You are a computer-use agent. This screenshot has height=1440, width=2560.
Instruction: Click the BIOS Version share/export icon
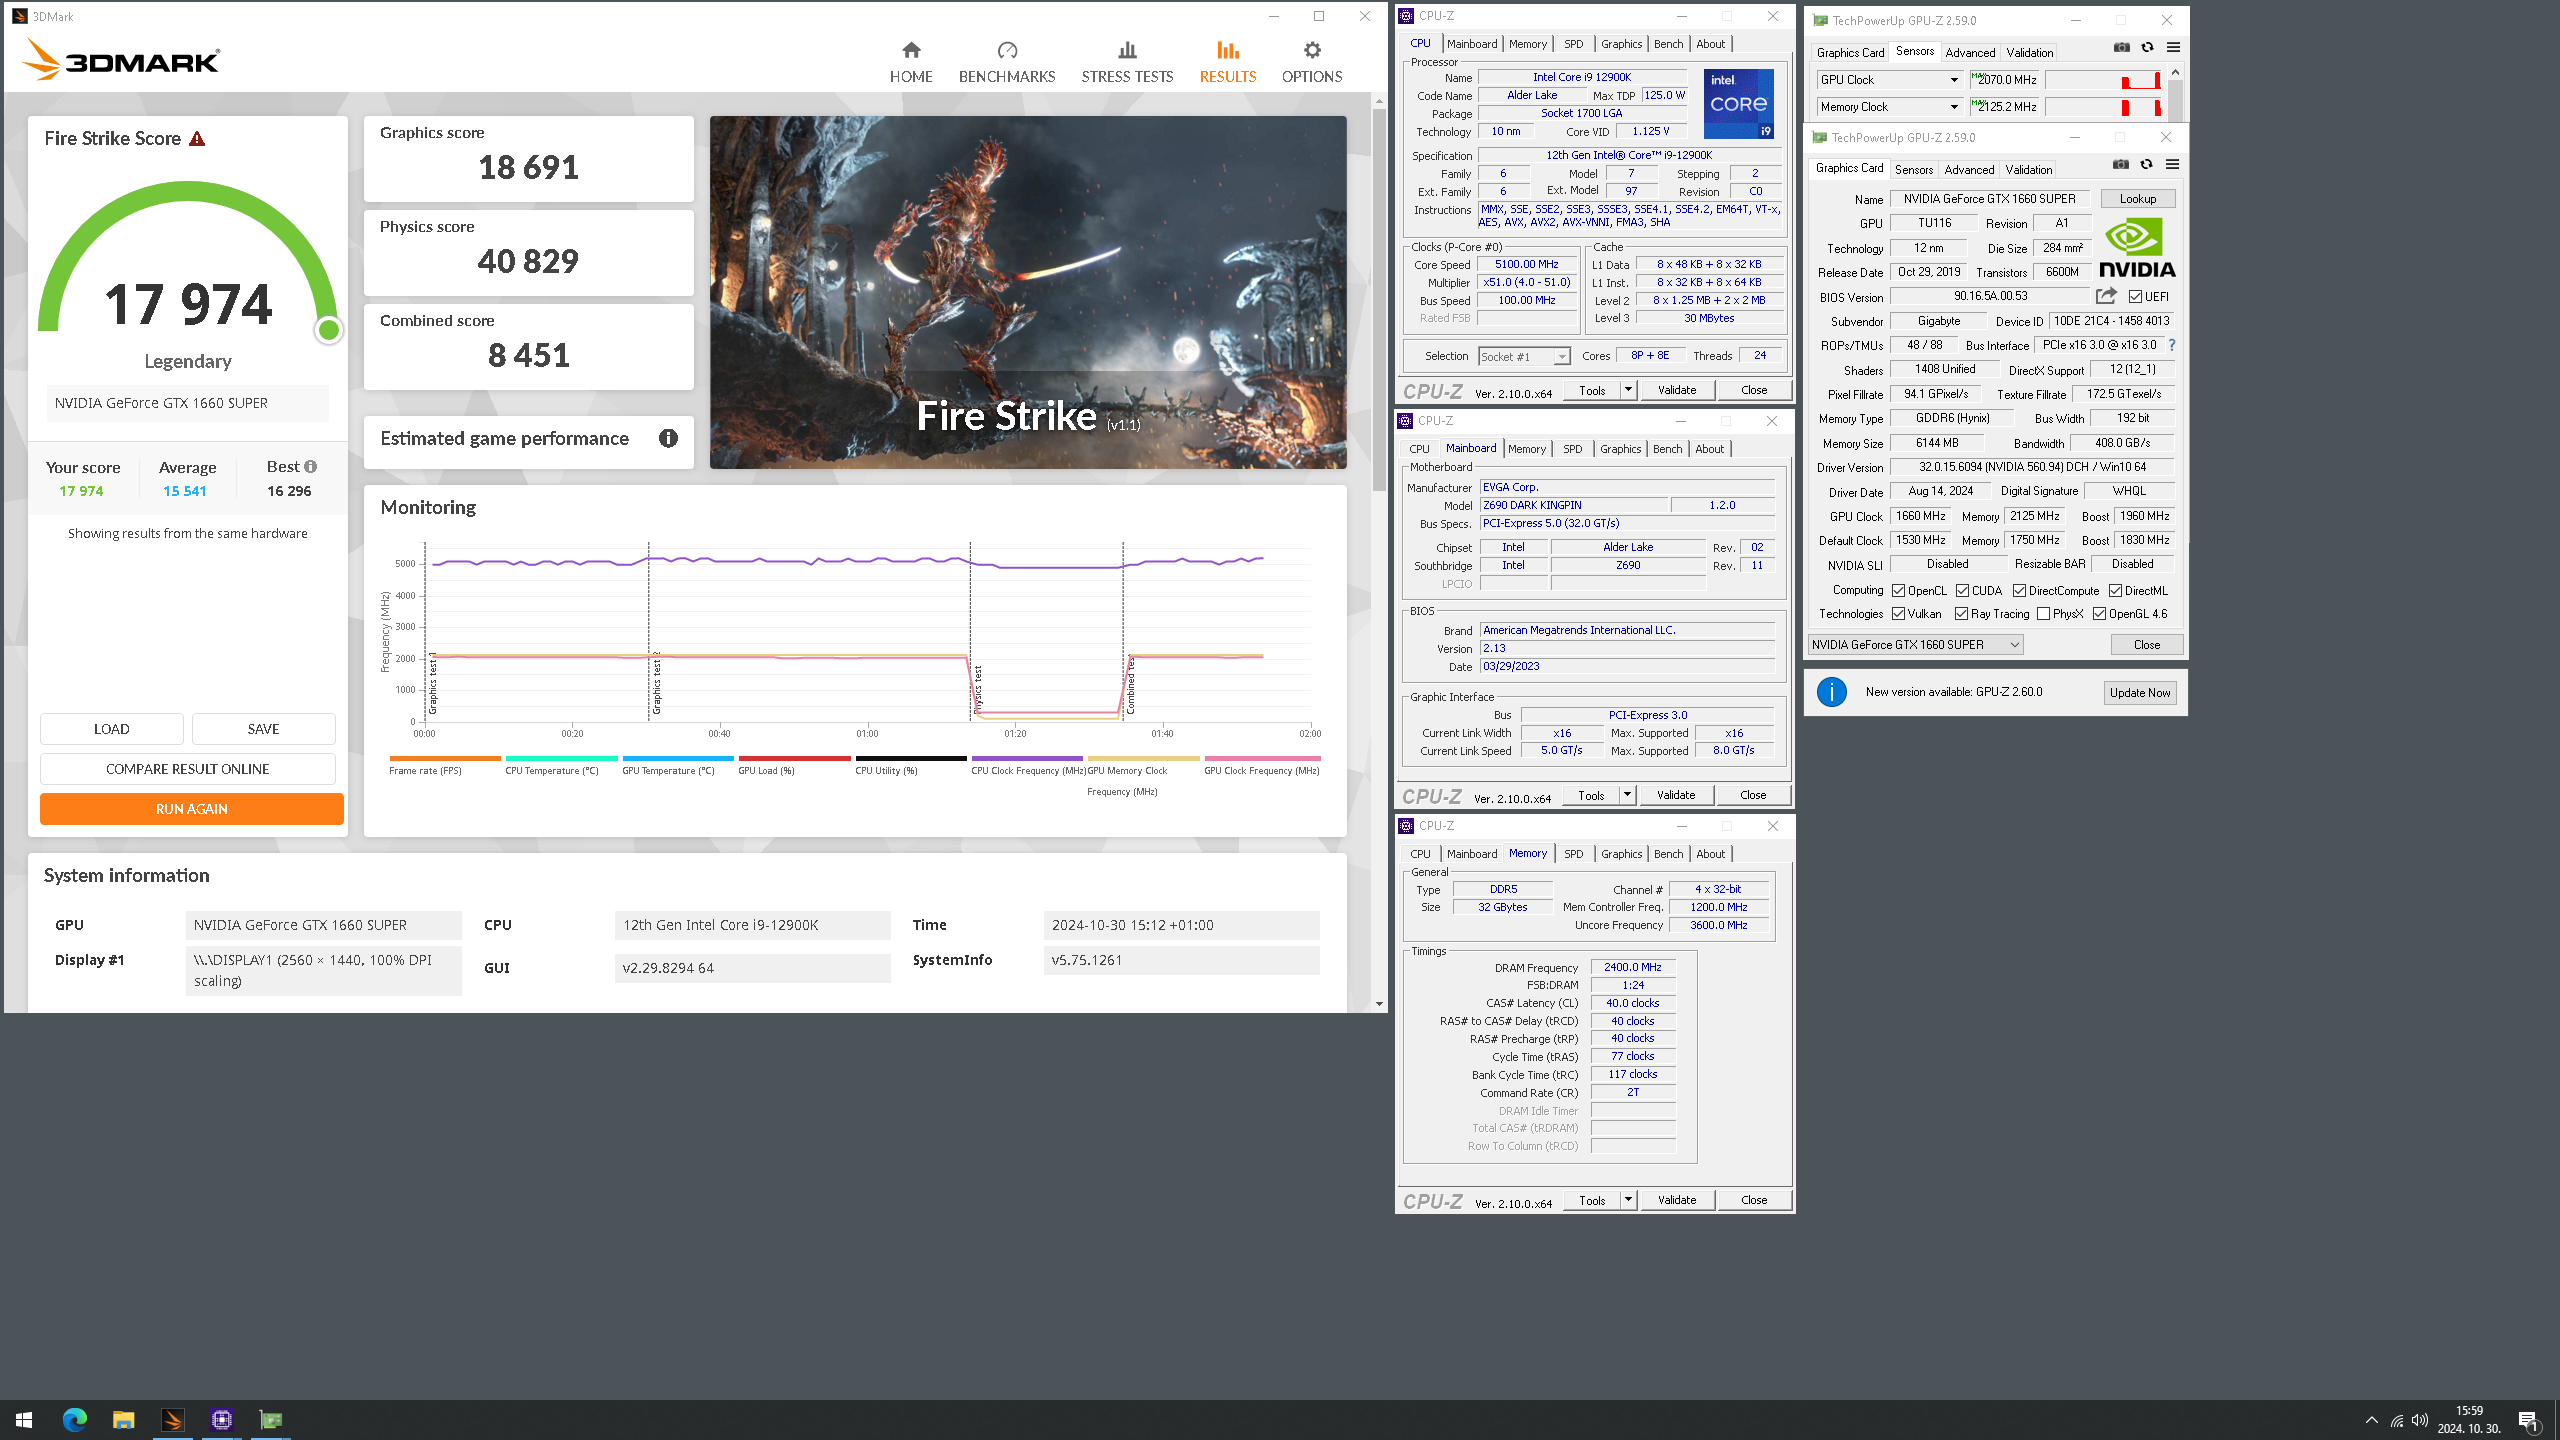tap(2106, 296)
